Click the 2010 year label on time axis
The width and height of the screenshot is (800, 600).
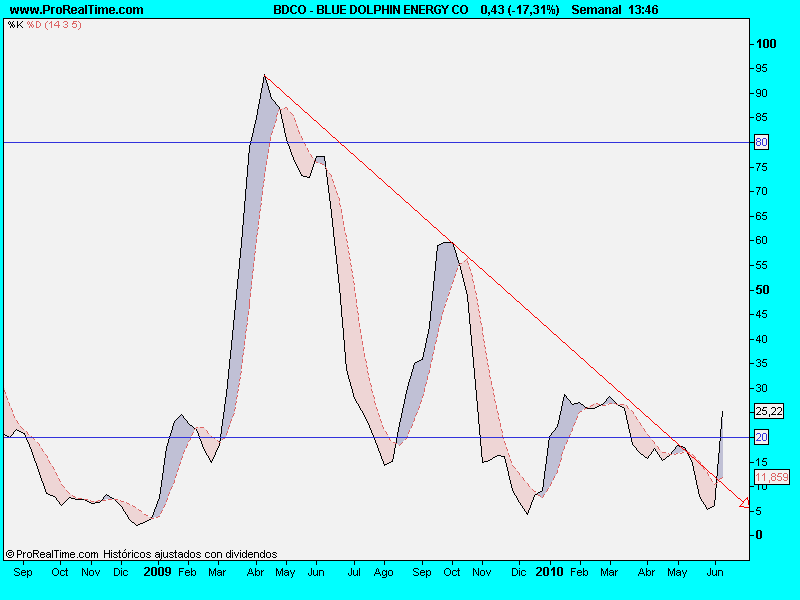pos(549,571)
